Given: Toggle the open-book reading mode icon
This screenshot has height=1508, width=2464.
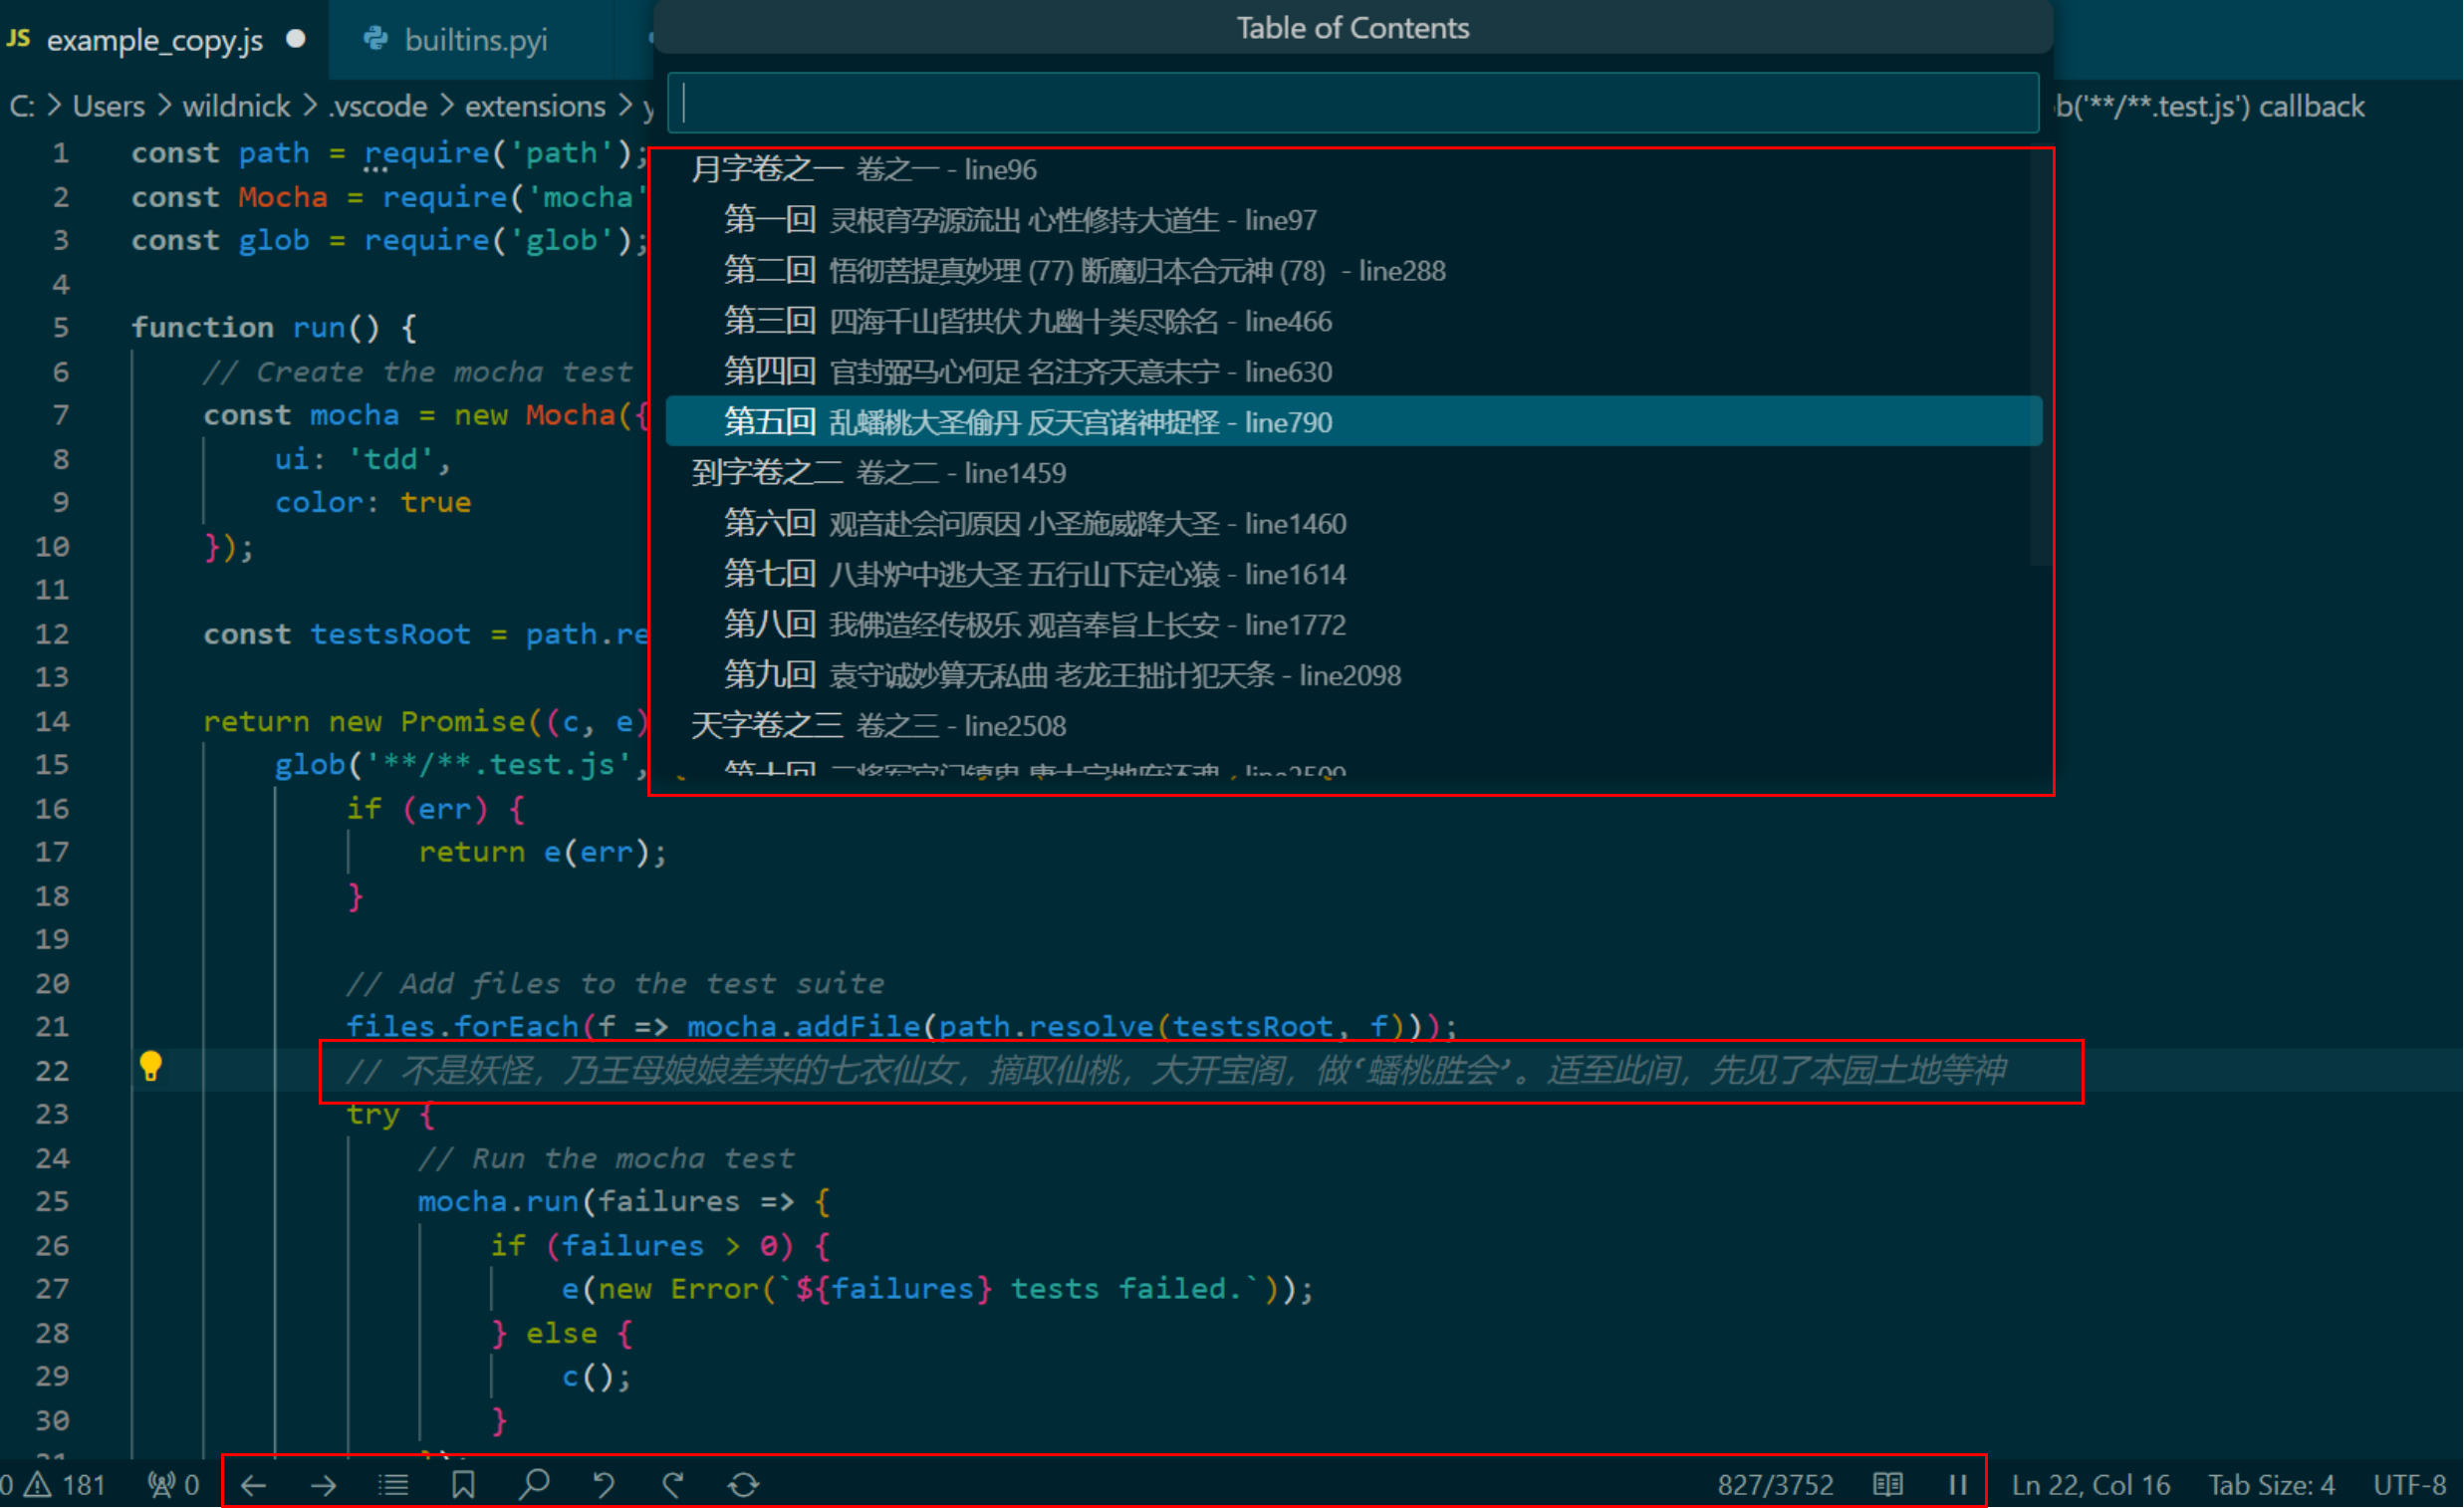Looking at the screenshot, I should click(x=1887, y=1485).
